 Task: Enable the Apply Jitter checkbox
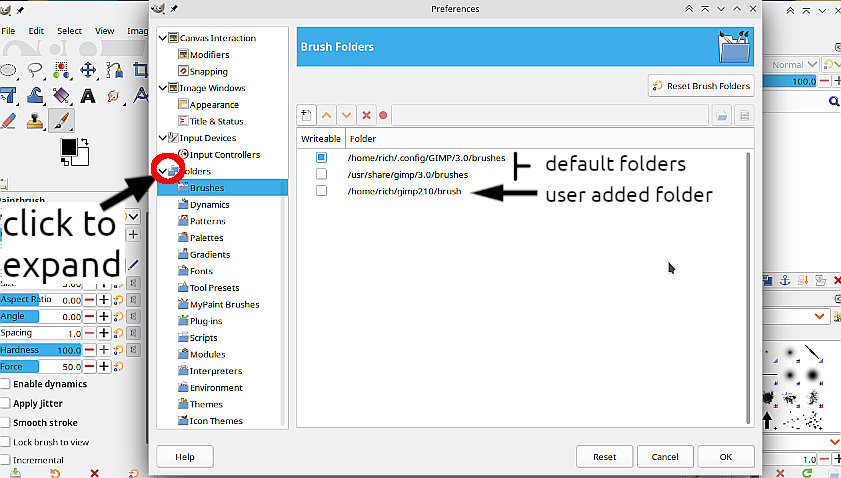click(5, 403)
